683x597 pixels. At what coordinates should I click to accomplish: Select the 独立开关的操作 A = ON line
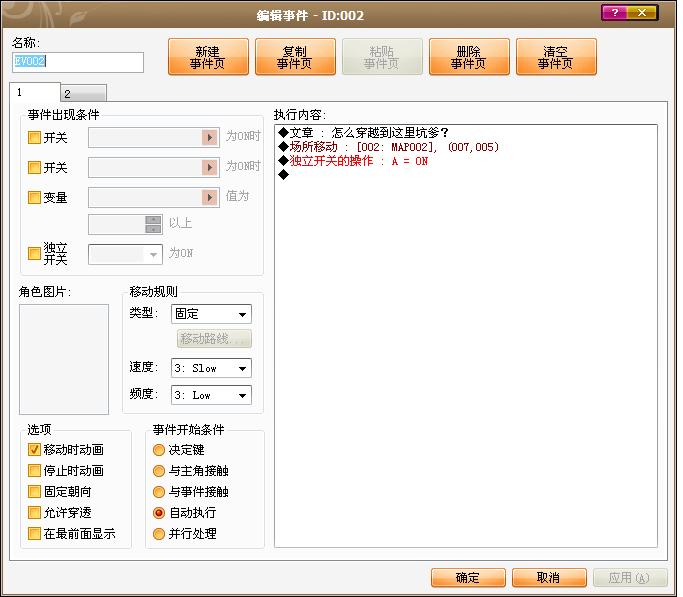[x=353, y=161]
